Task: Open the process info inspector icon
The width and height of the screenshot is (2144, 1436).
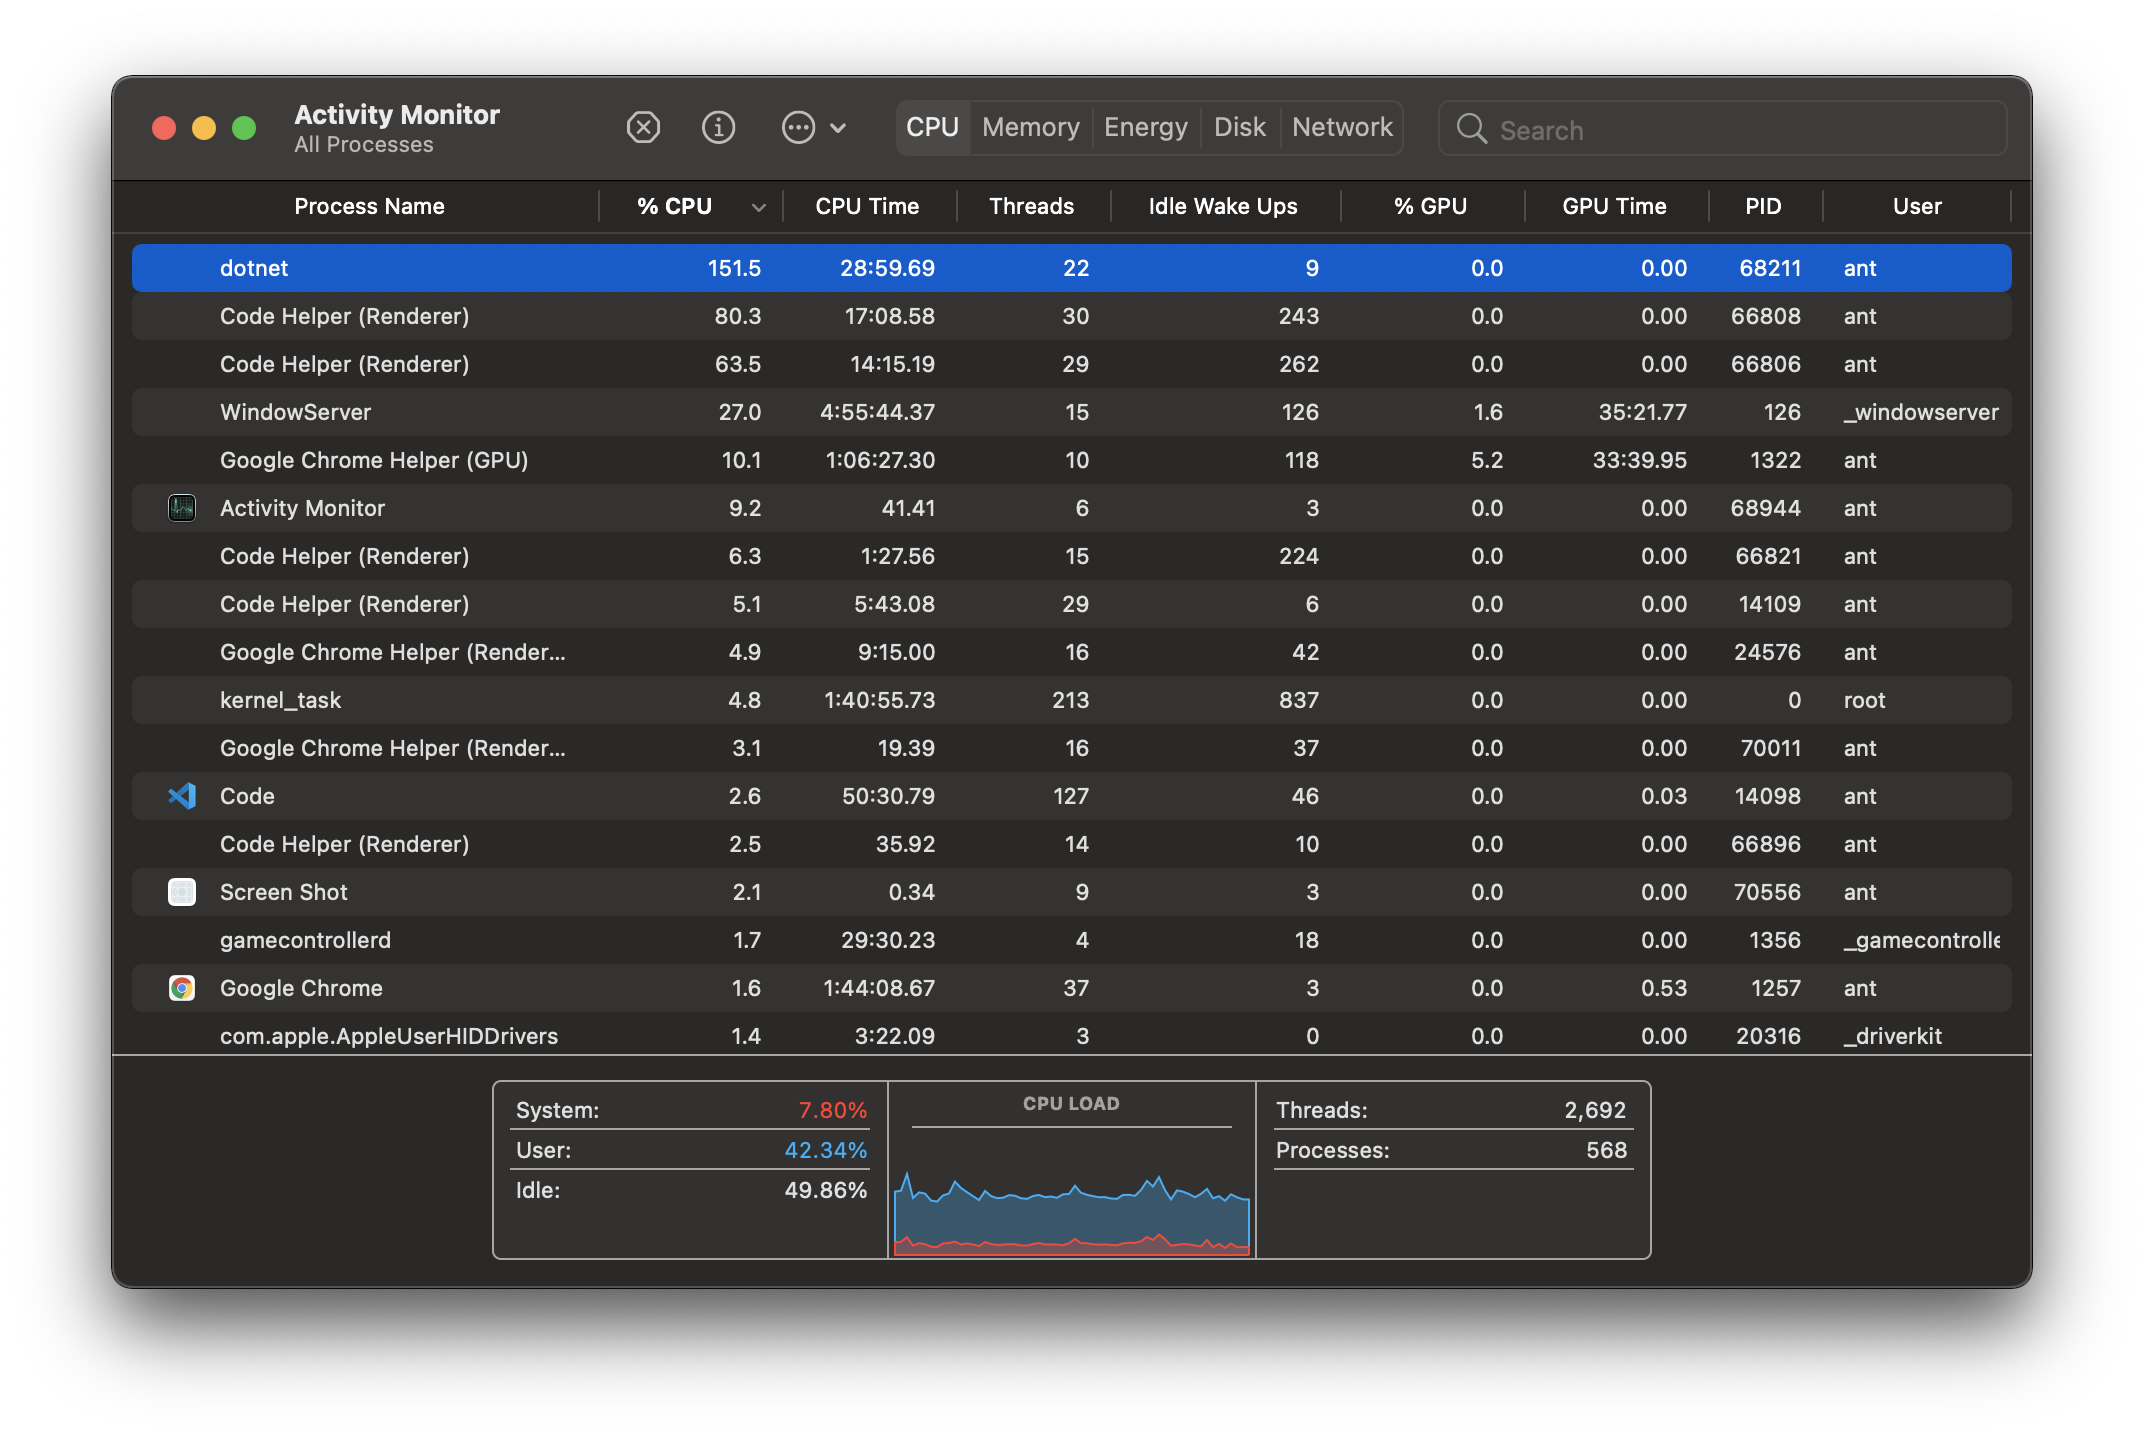Action: pyautogui.click(x=718, y=128)
